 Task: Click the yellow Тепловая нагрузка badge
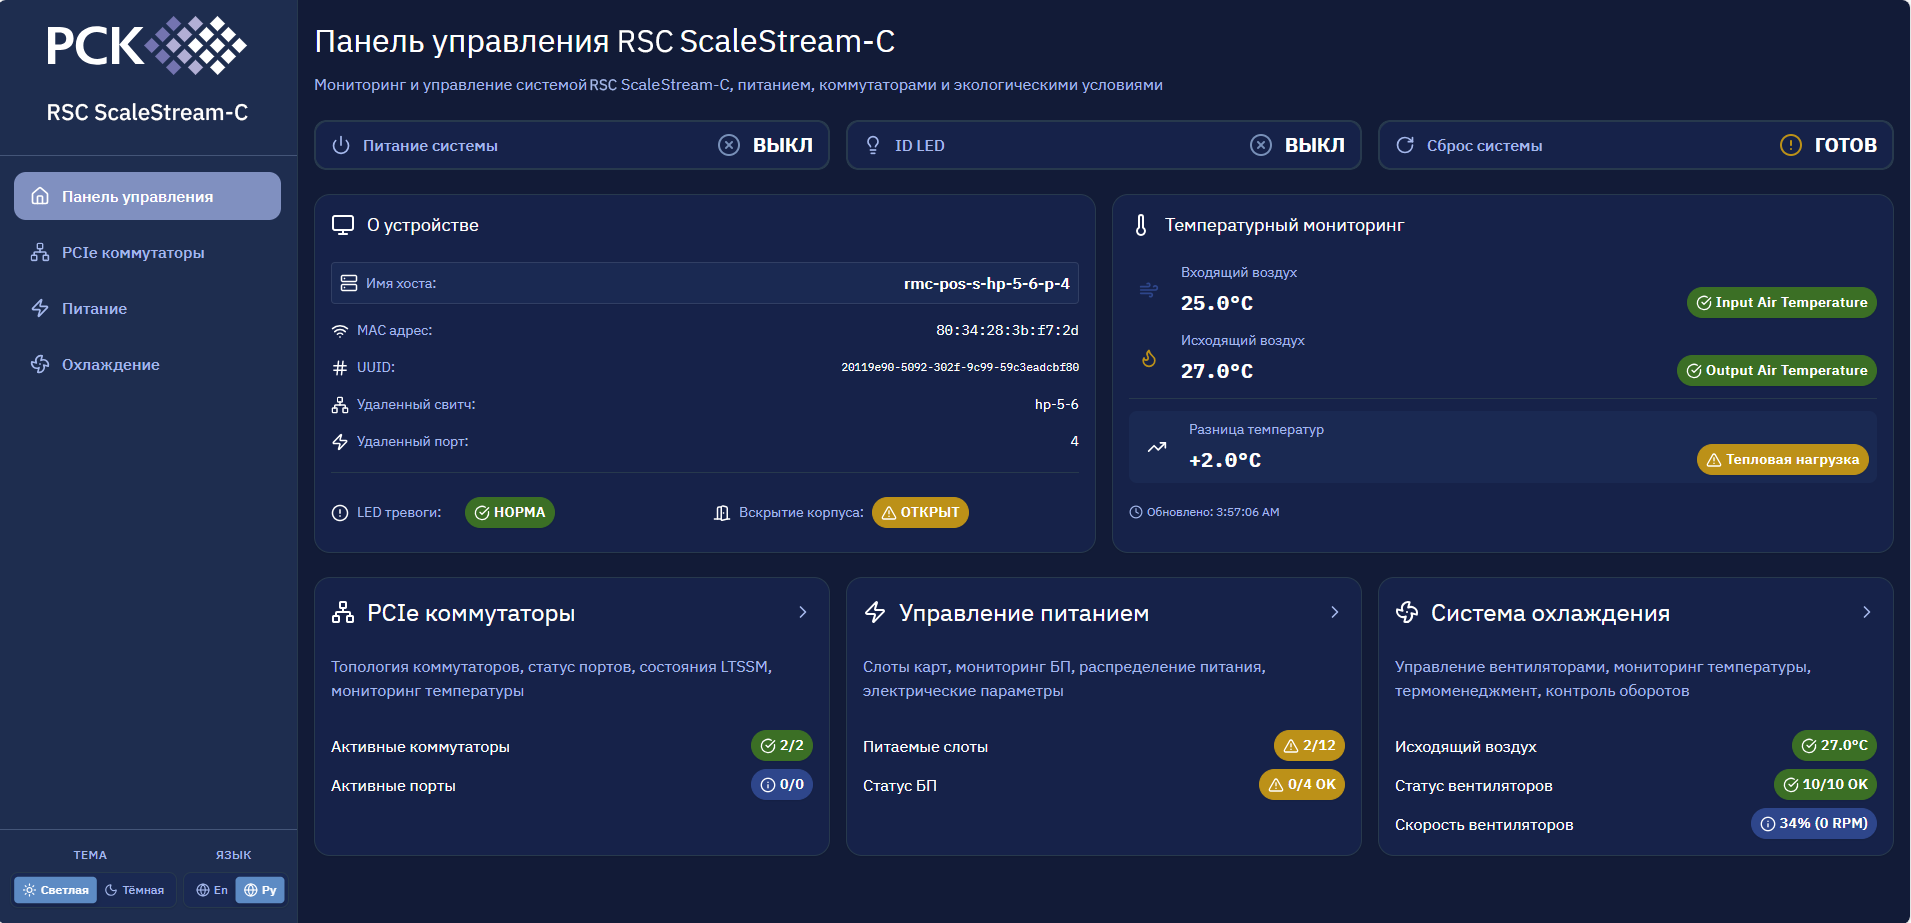pos(1782,460)
